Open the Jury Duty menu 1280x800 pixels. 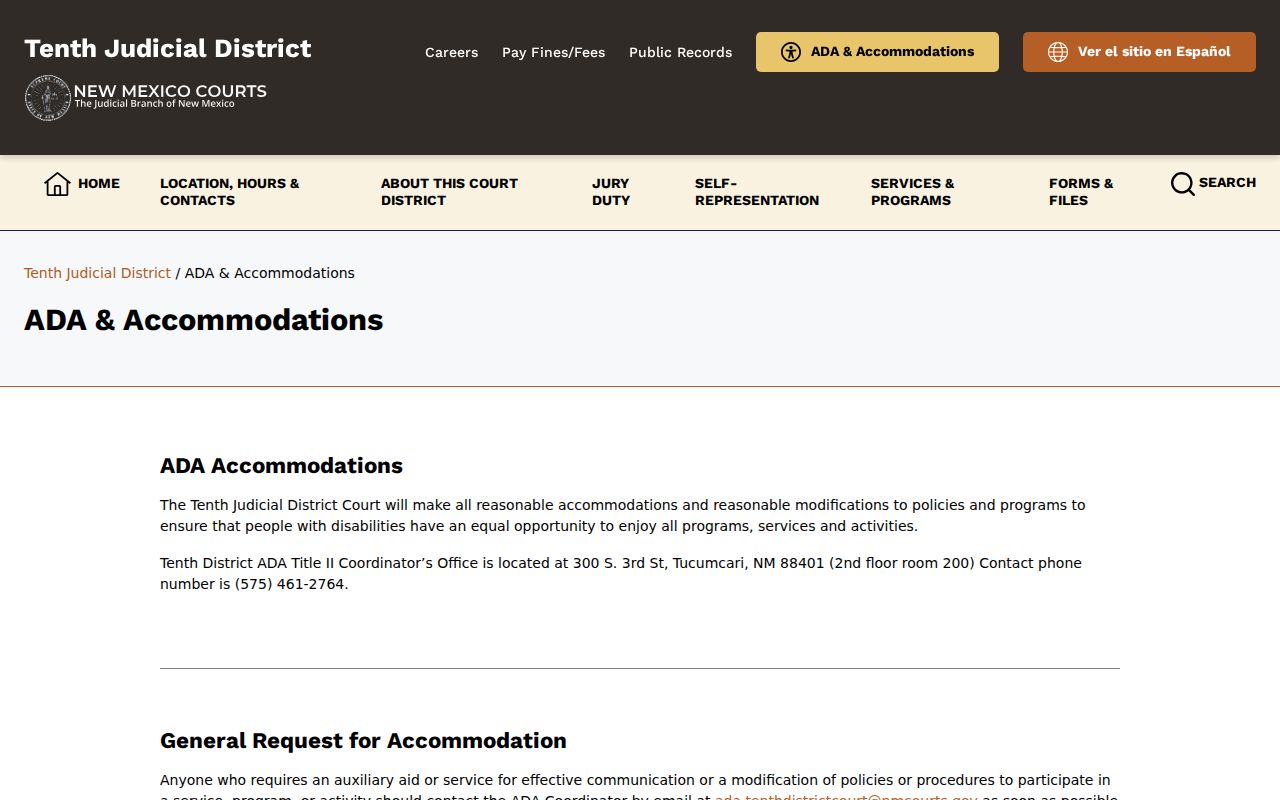pyautogui.click(x=611, y=192)
